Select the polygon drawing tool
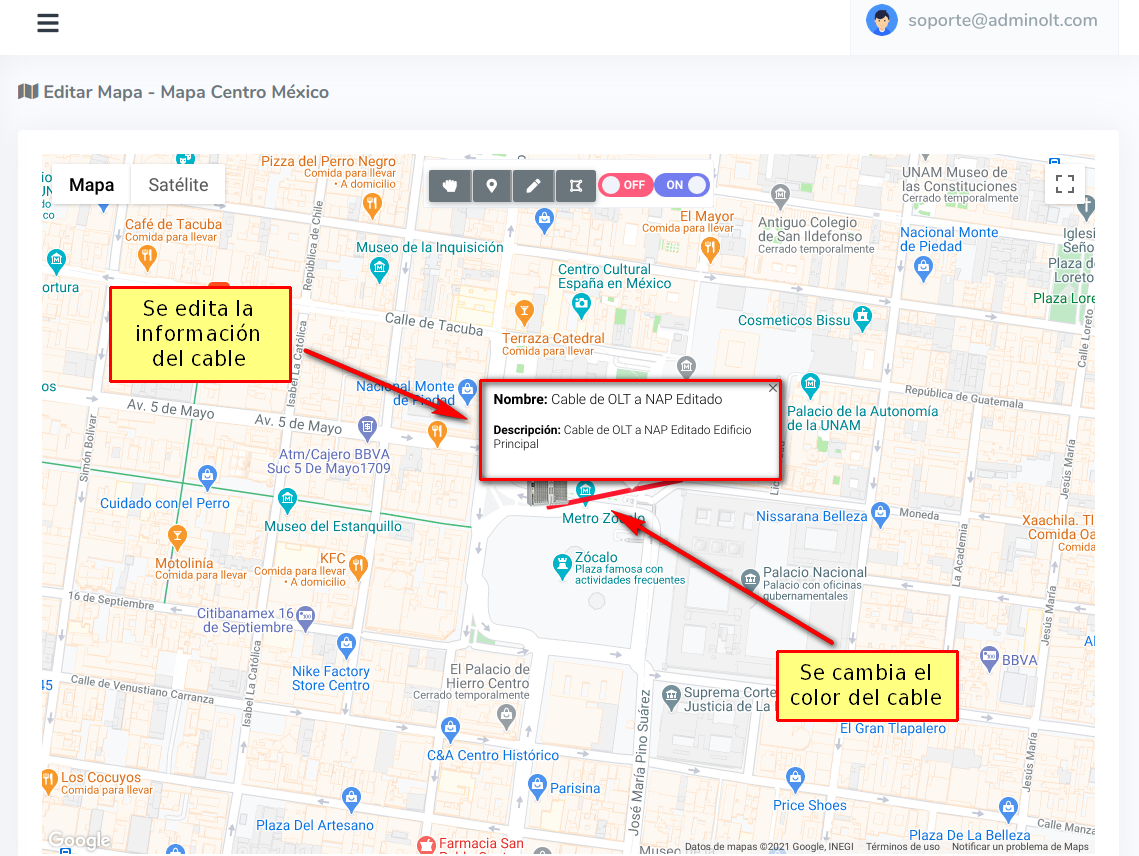This screenshot has width=1139, height=856. [x=576, y=186]
